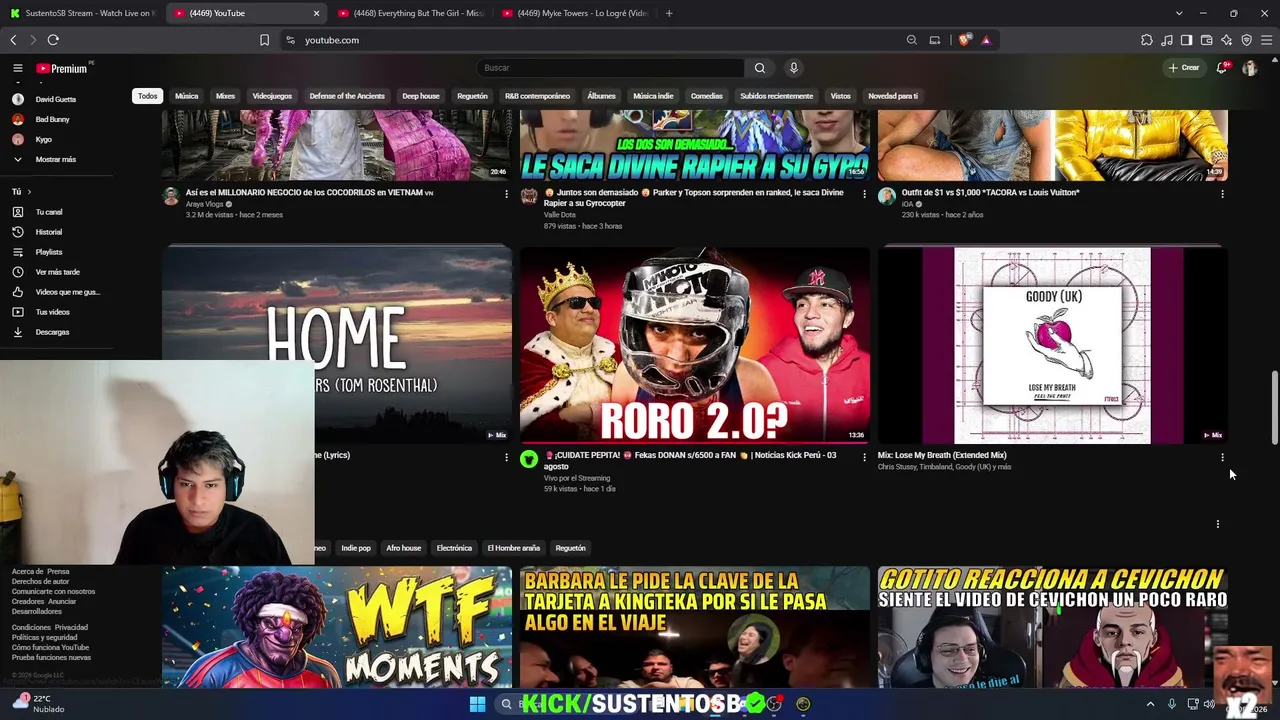The width and height of the screenshot is (1280, 720).
Task: Play the WTF Moments video thumbnail
Action: point(337,628)
